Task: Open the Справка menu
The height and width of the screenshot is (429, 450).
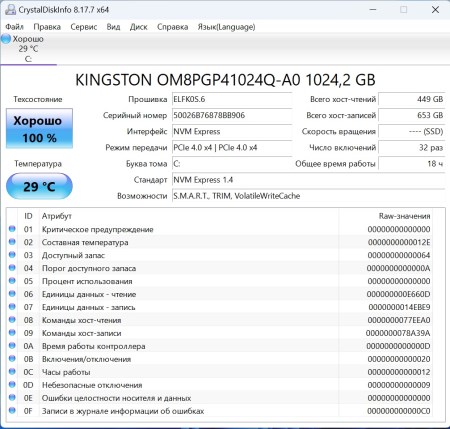Action: [x=172, y=27]
